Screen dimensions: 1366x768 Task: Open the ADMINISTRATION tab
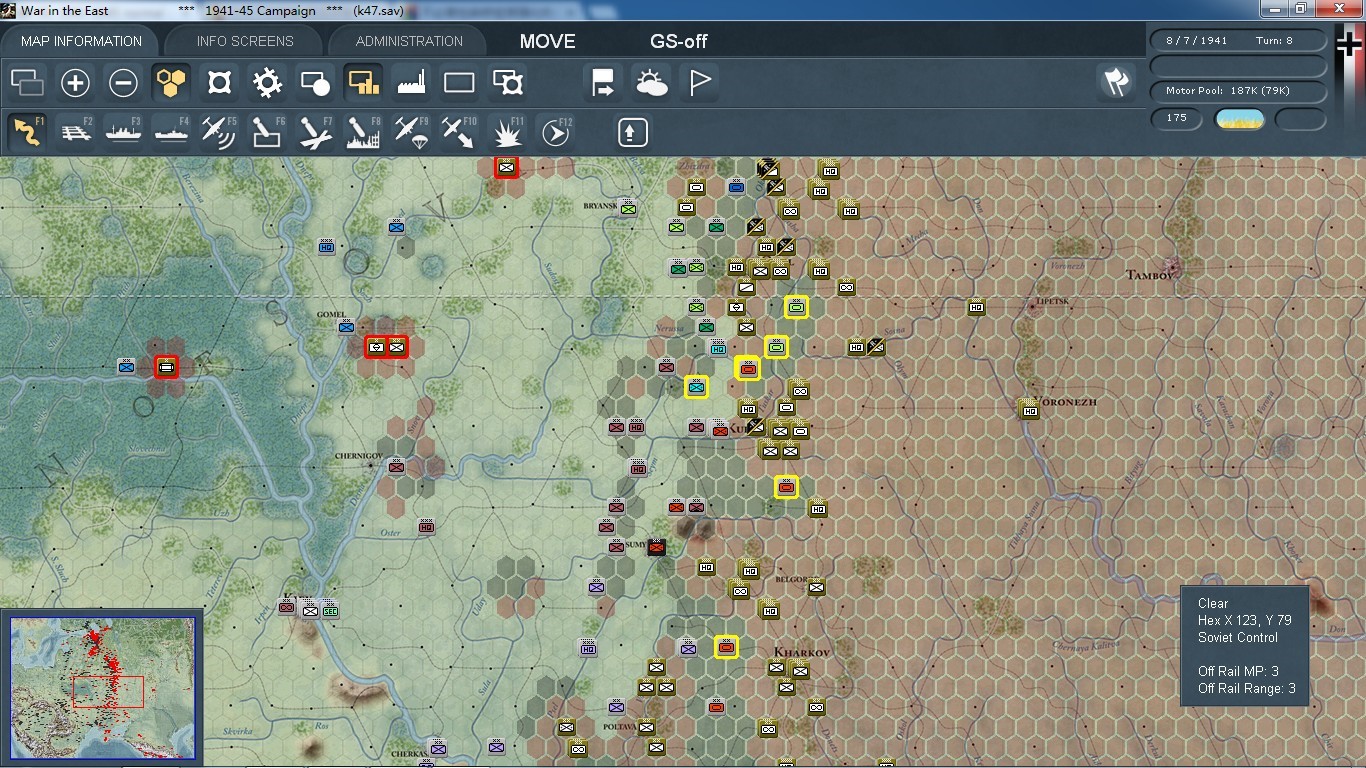click(x=409, y=41)
